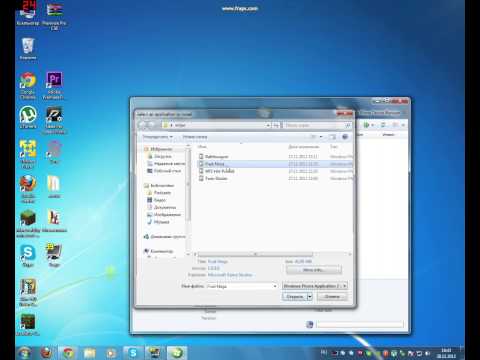The image size is (480, 360).
Task: Switch to Skype on the taskbar
Action: point(133,353)
